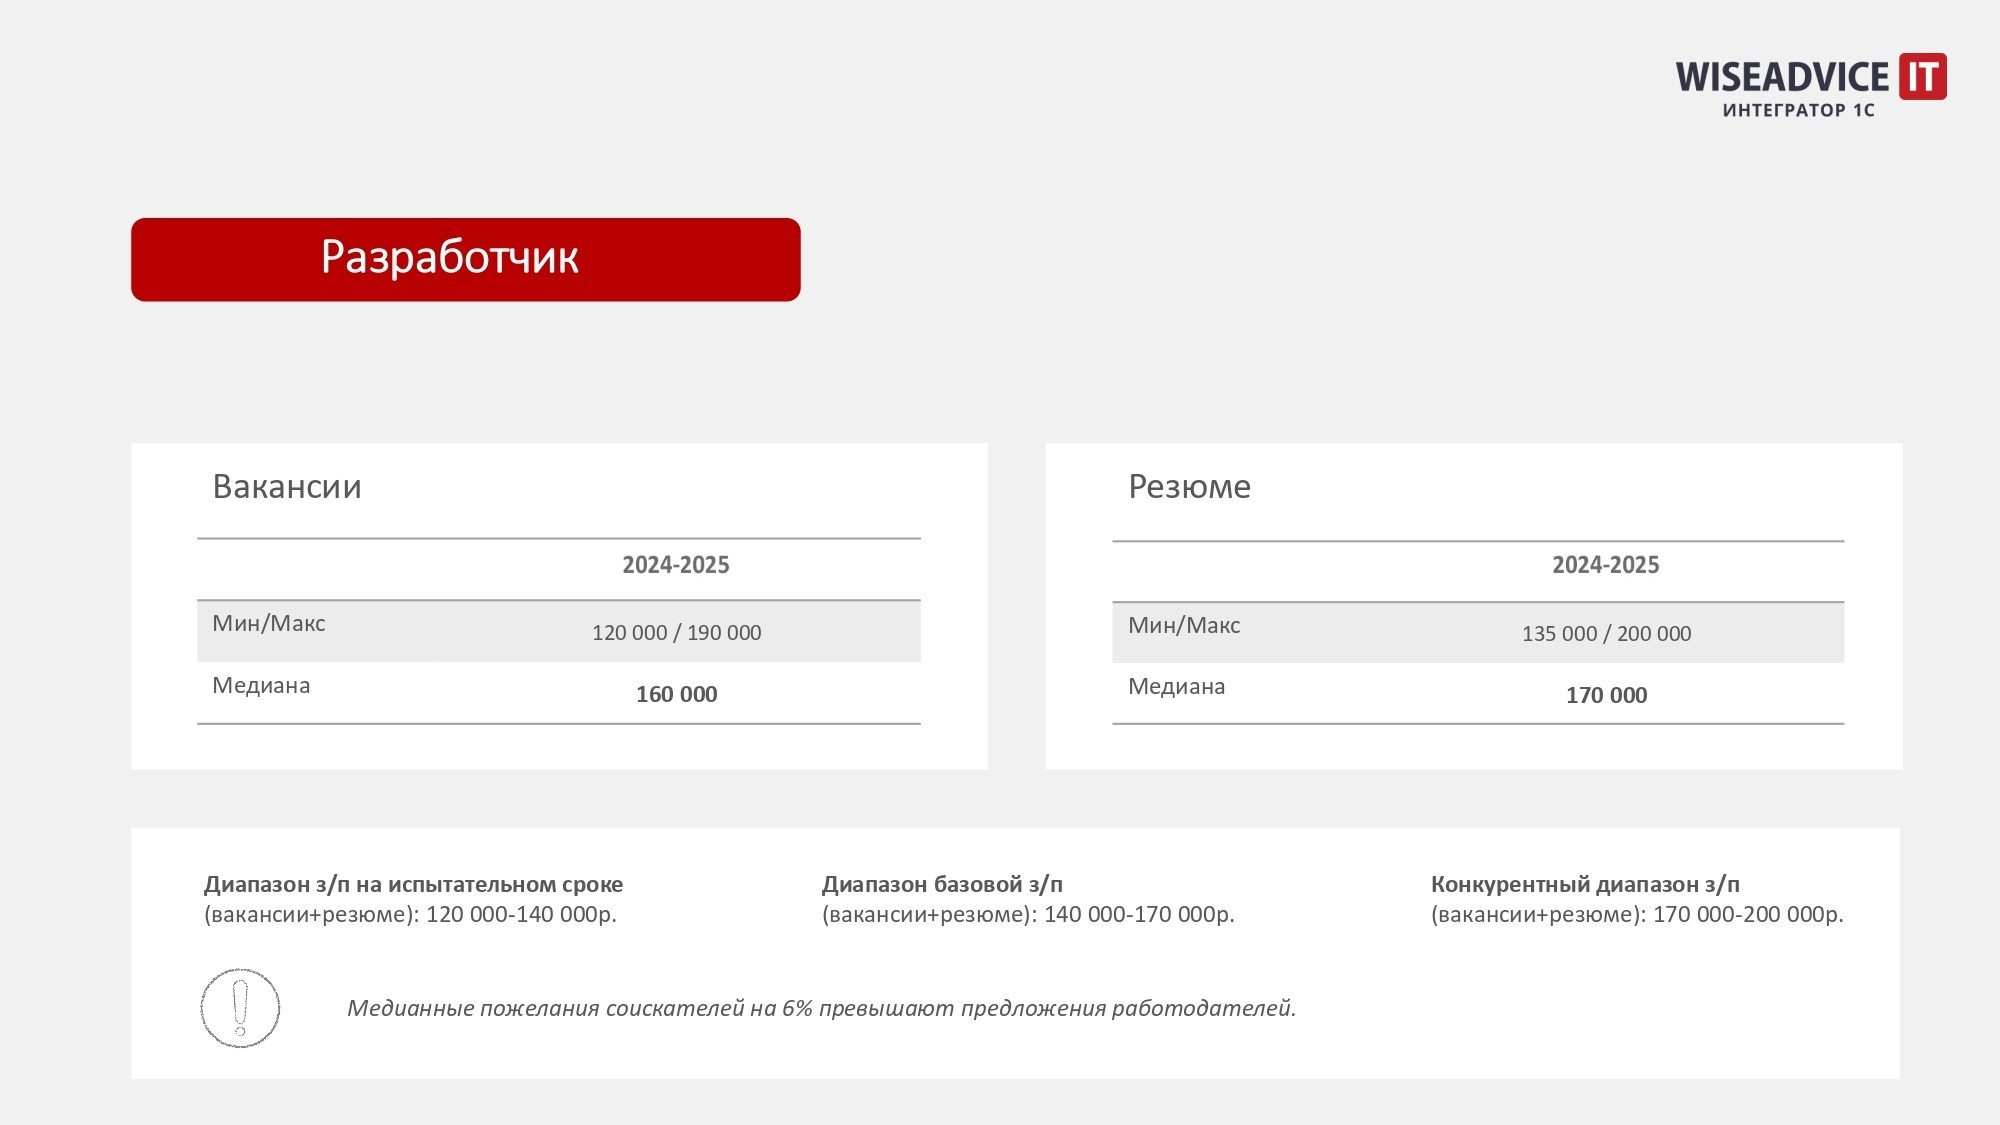Click Диапазон базовой з/п heading
Viewport: 2000px width, 1125px height.
pos(942,884)
